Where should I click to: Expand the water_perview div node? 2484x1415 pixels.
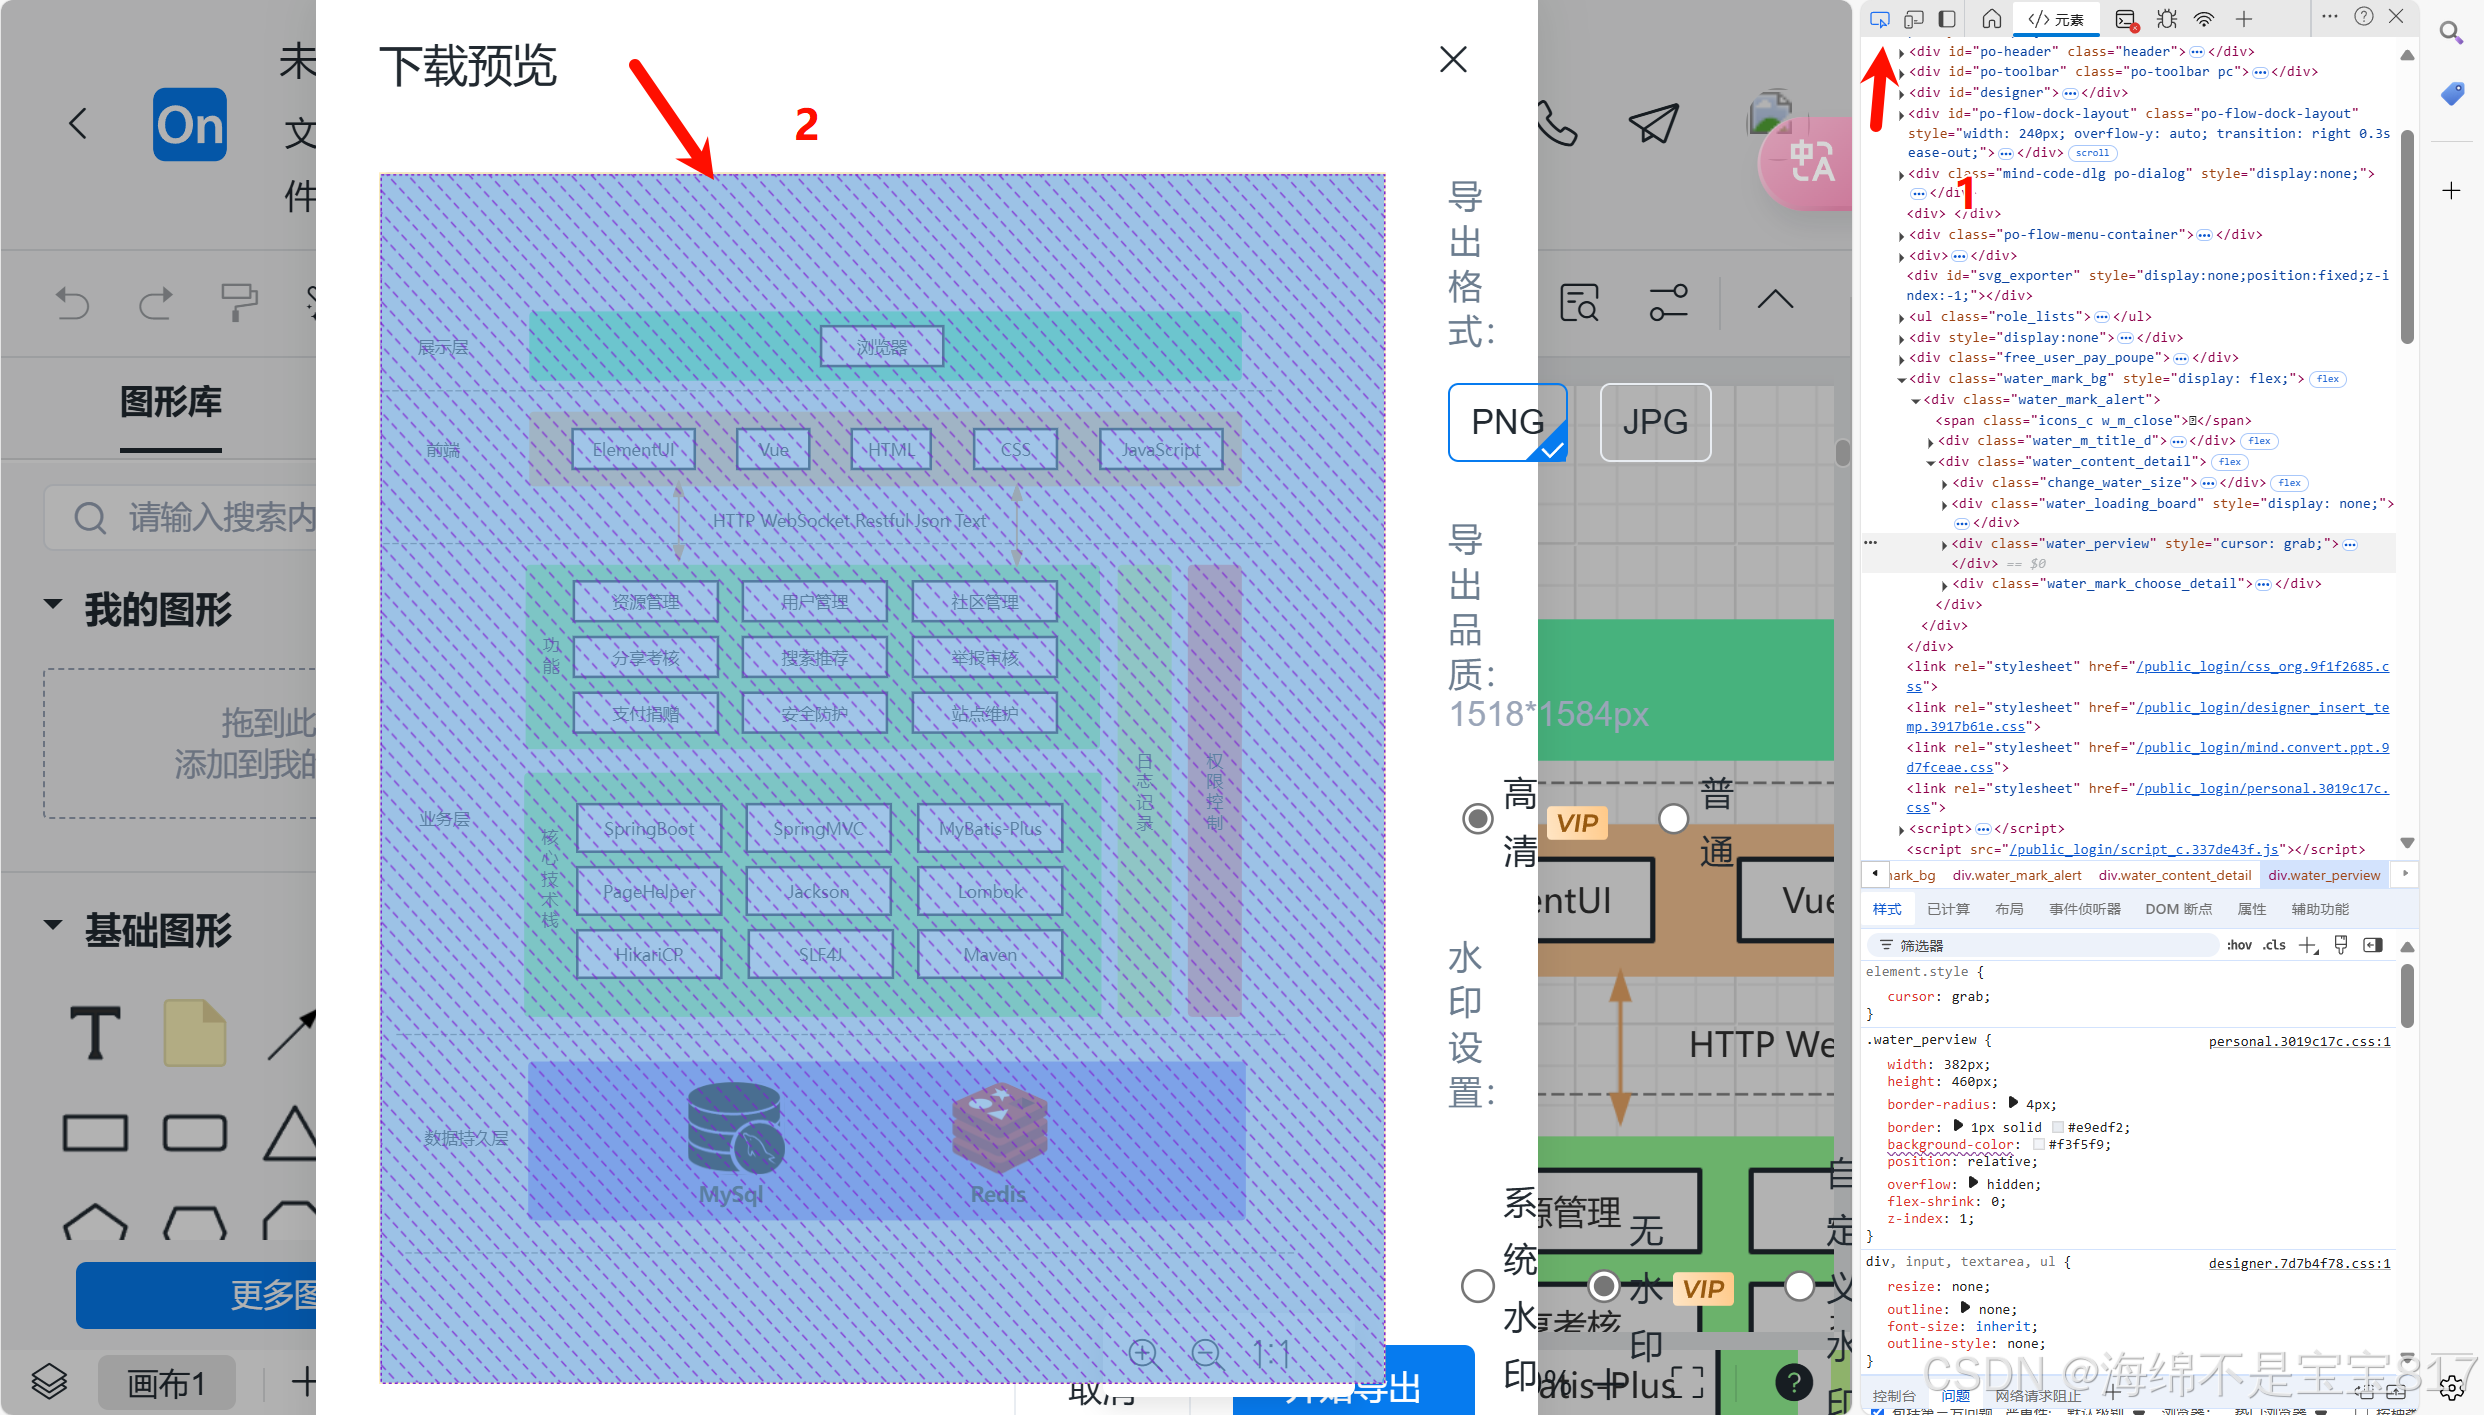click(1944, 545)
